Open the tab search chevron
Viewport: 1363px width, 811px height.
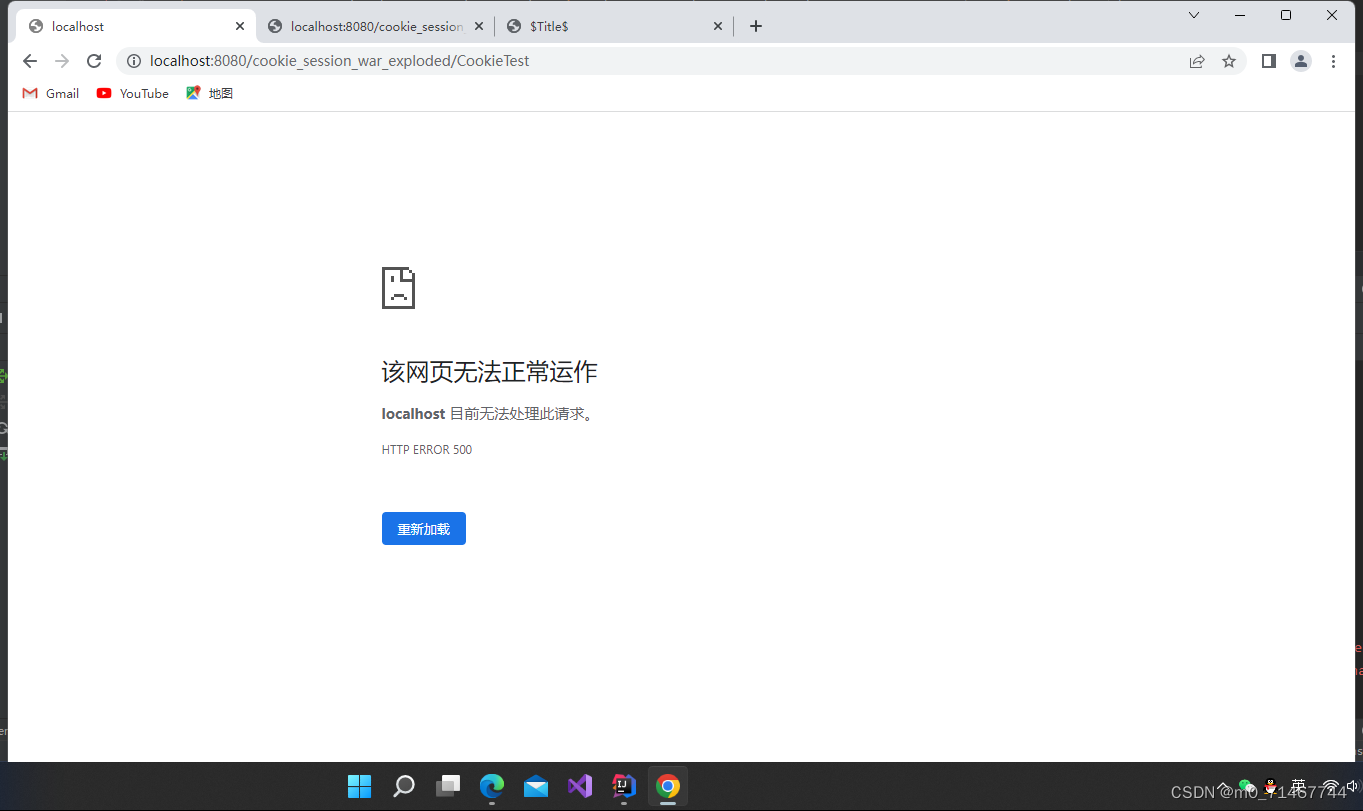1194,15
